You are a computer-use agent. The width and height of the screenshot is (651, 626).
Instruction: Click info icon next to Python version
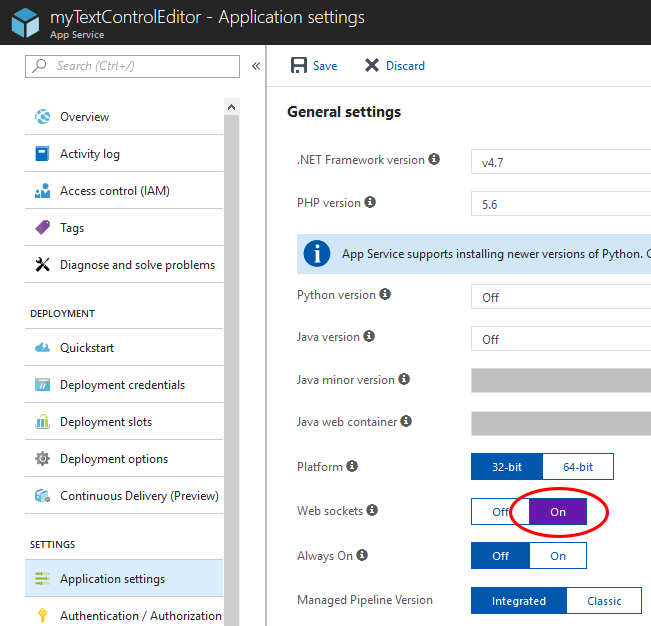(x=385, y=294)
